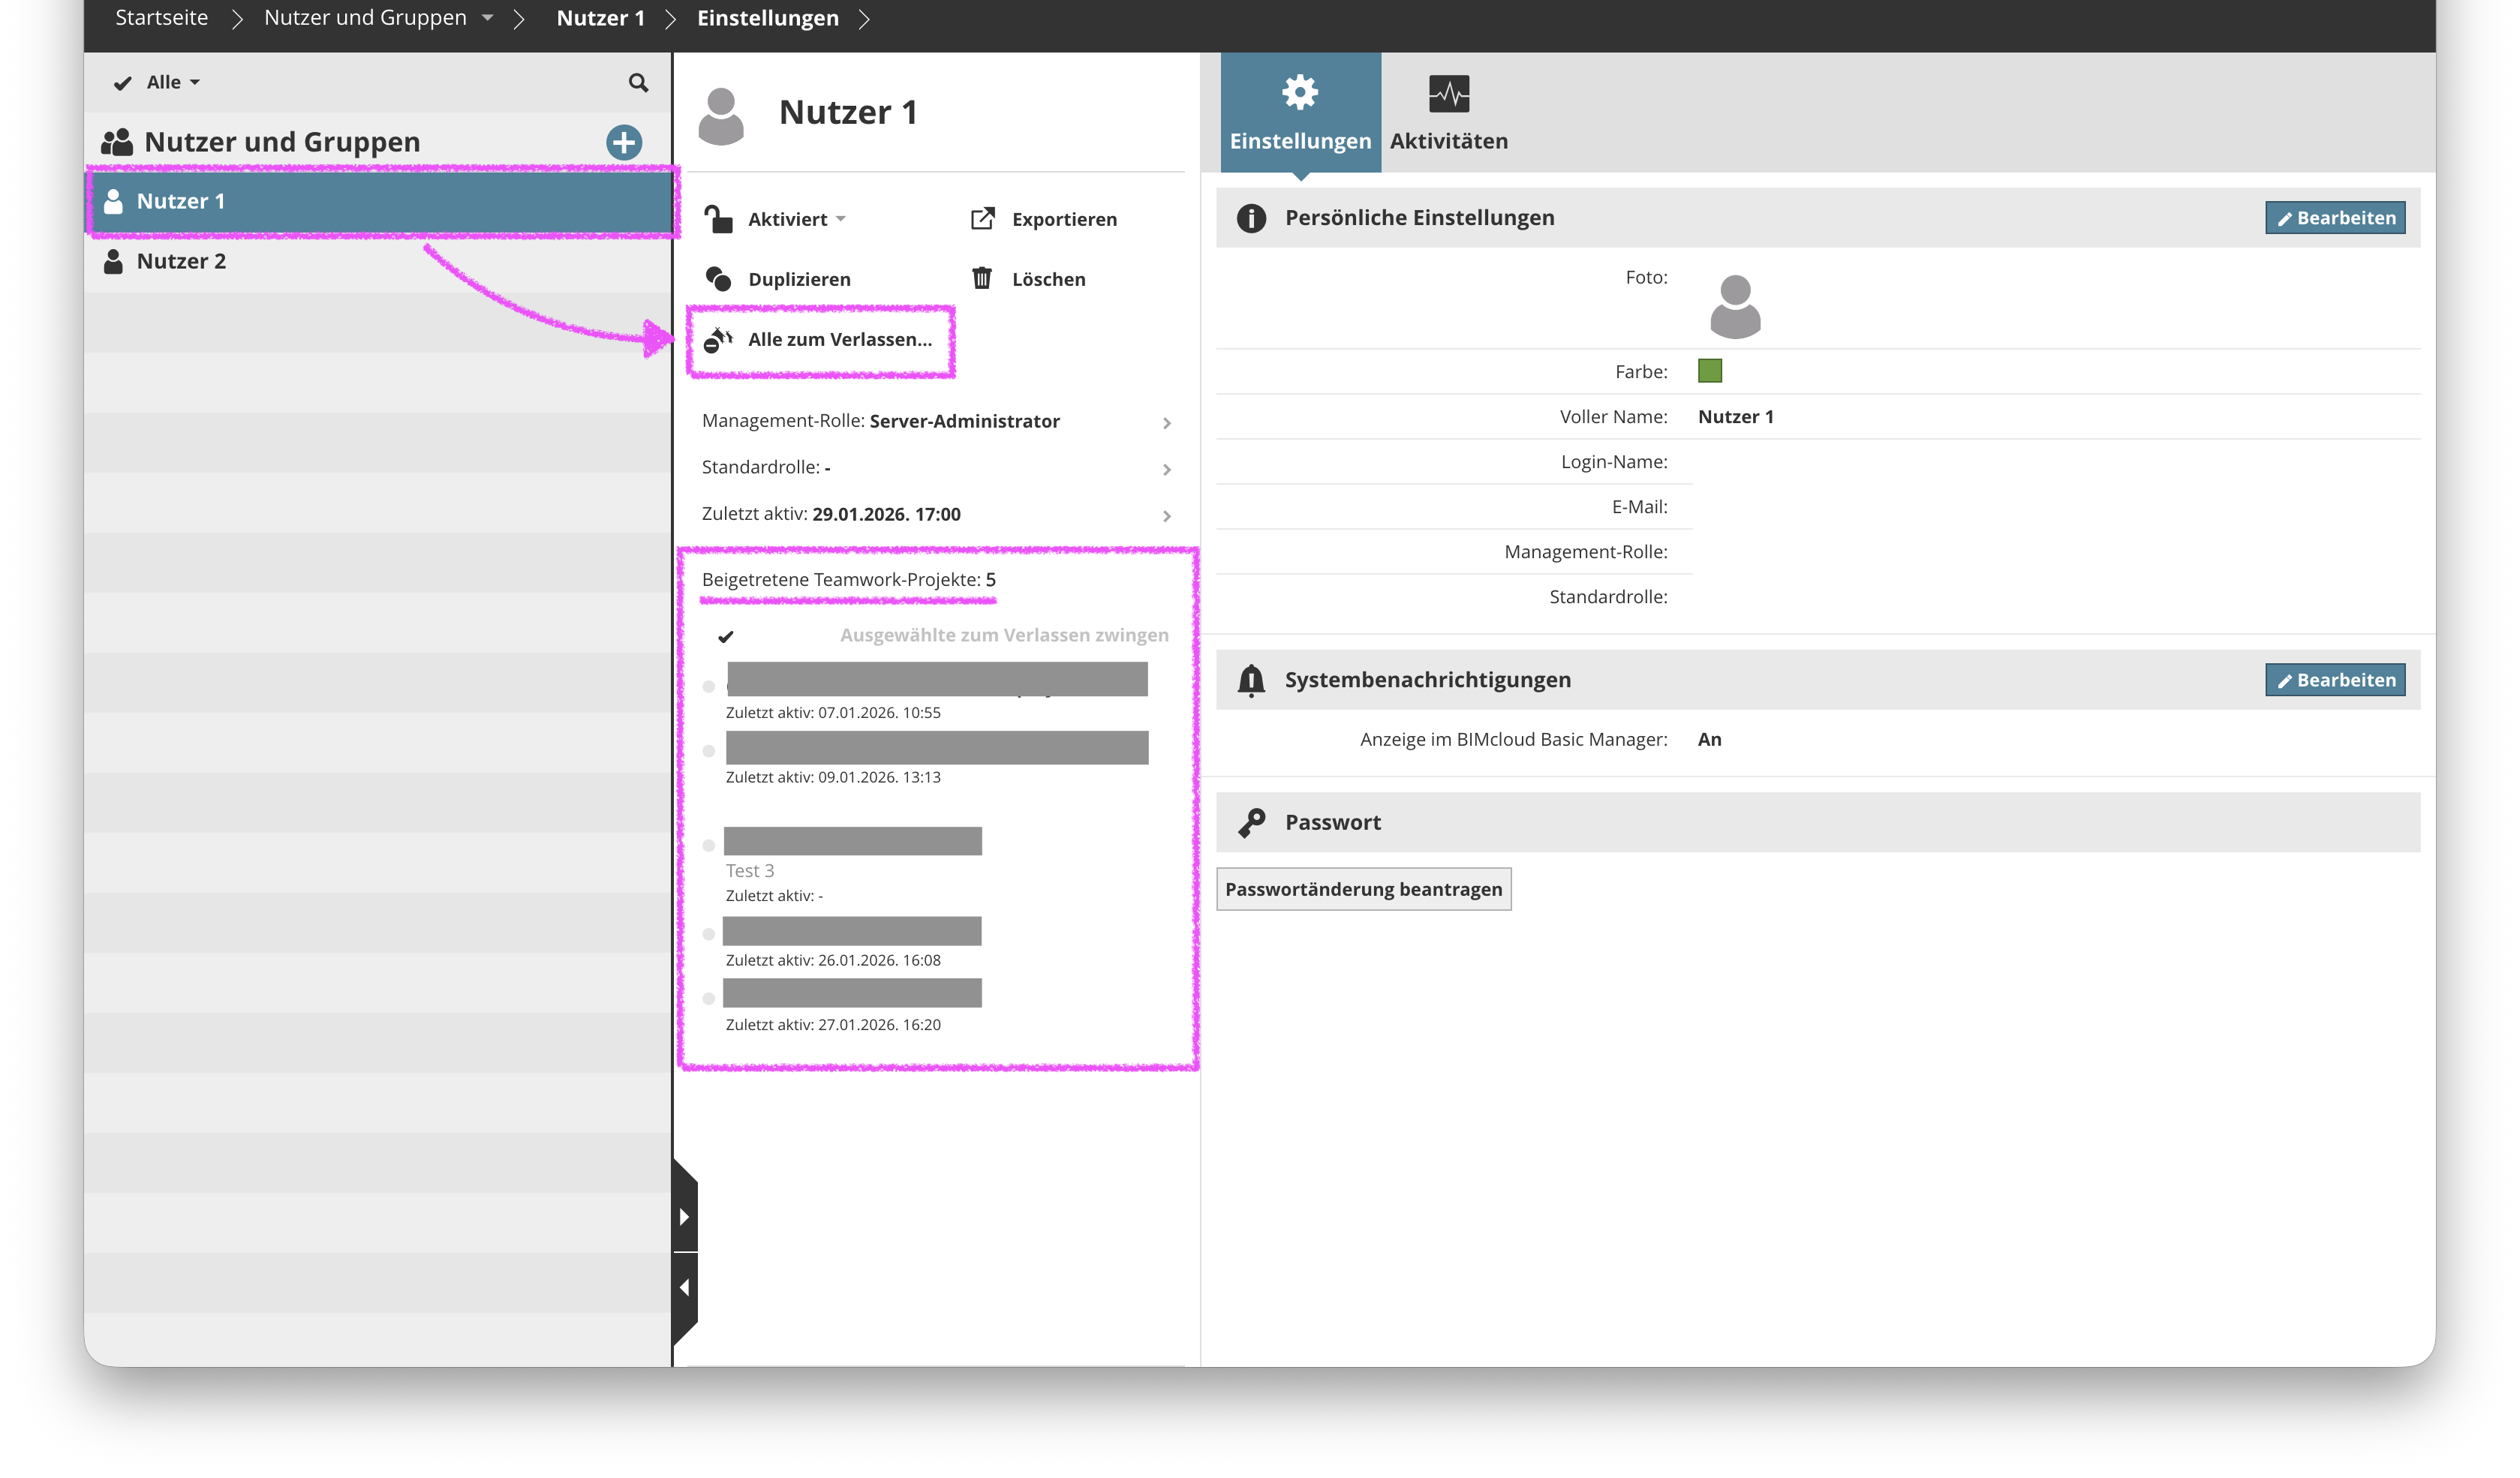This screenshot has width=2520, height=1478.
Task: Select project last active 27.01.2026 16:20
Action: tap(709, 998)
